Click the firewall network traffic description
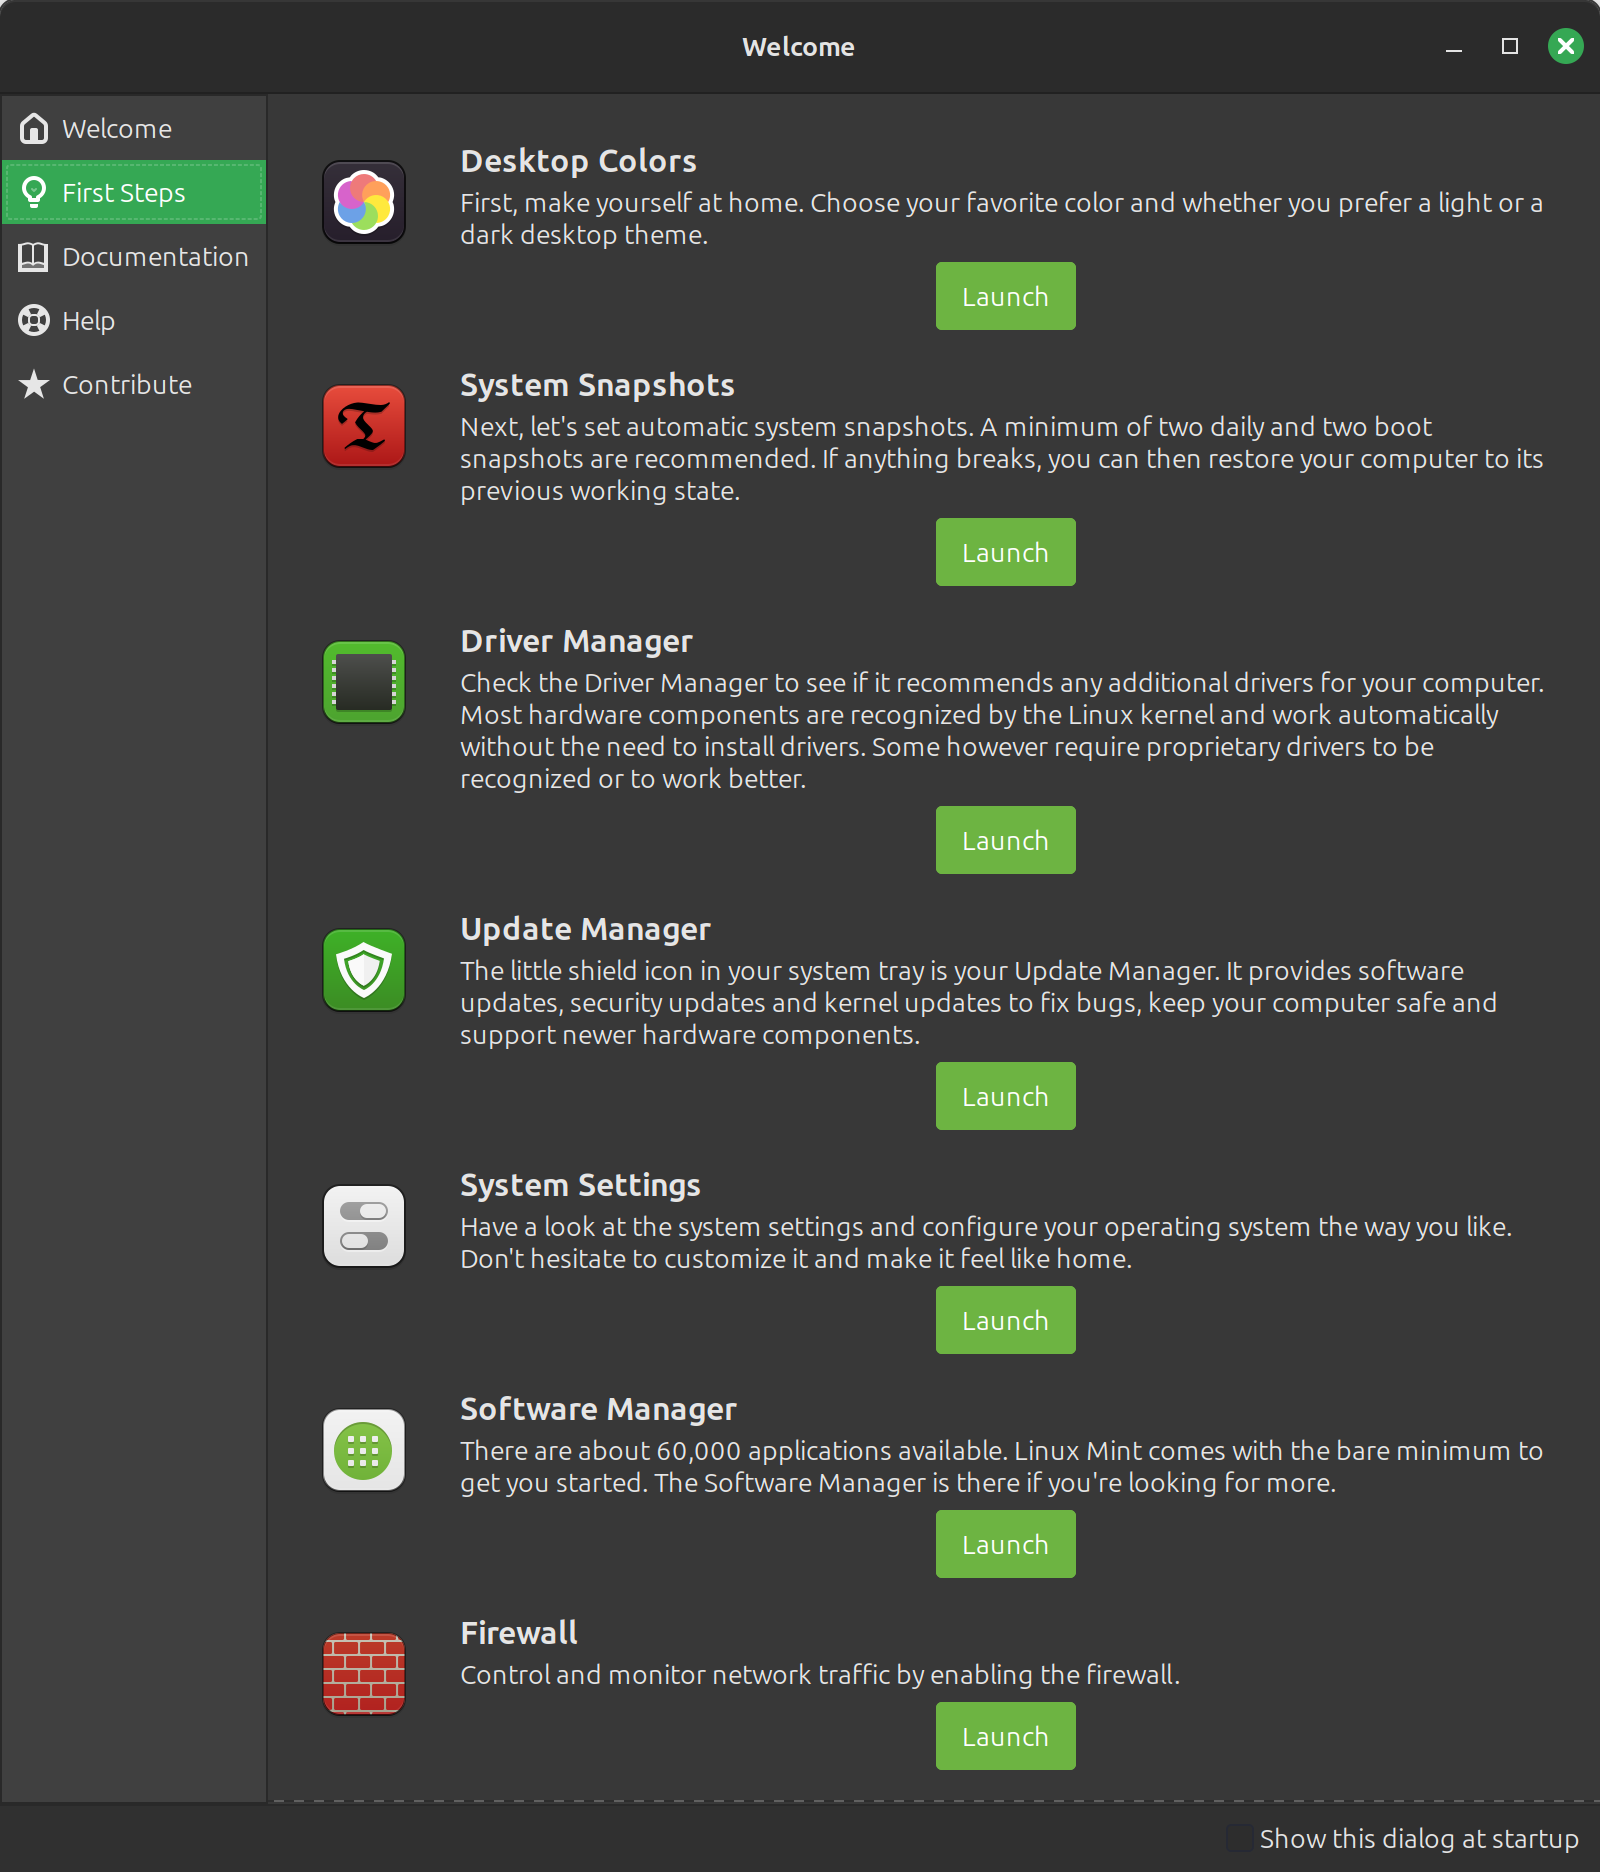The image size is (1600, 1872). [820, 1675]
